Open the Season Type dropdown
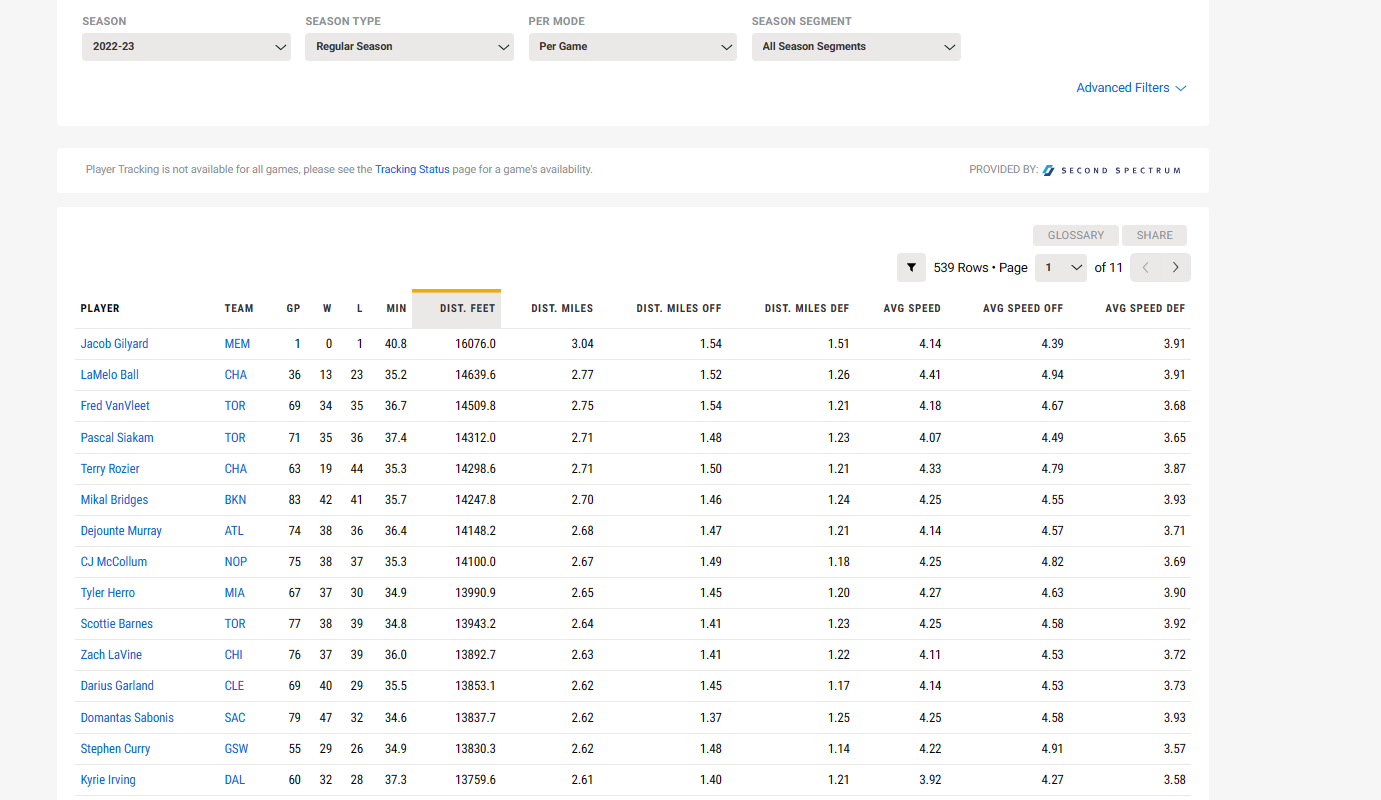The height and width of the screenshot is (800, 1381). coord(409,47)
